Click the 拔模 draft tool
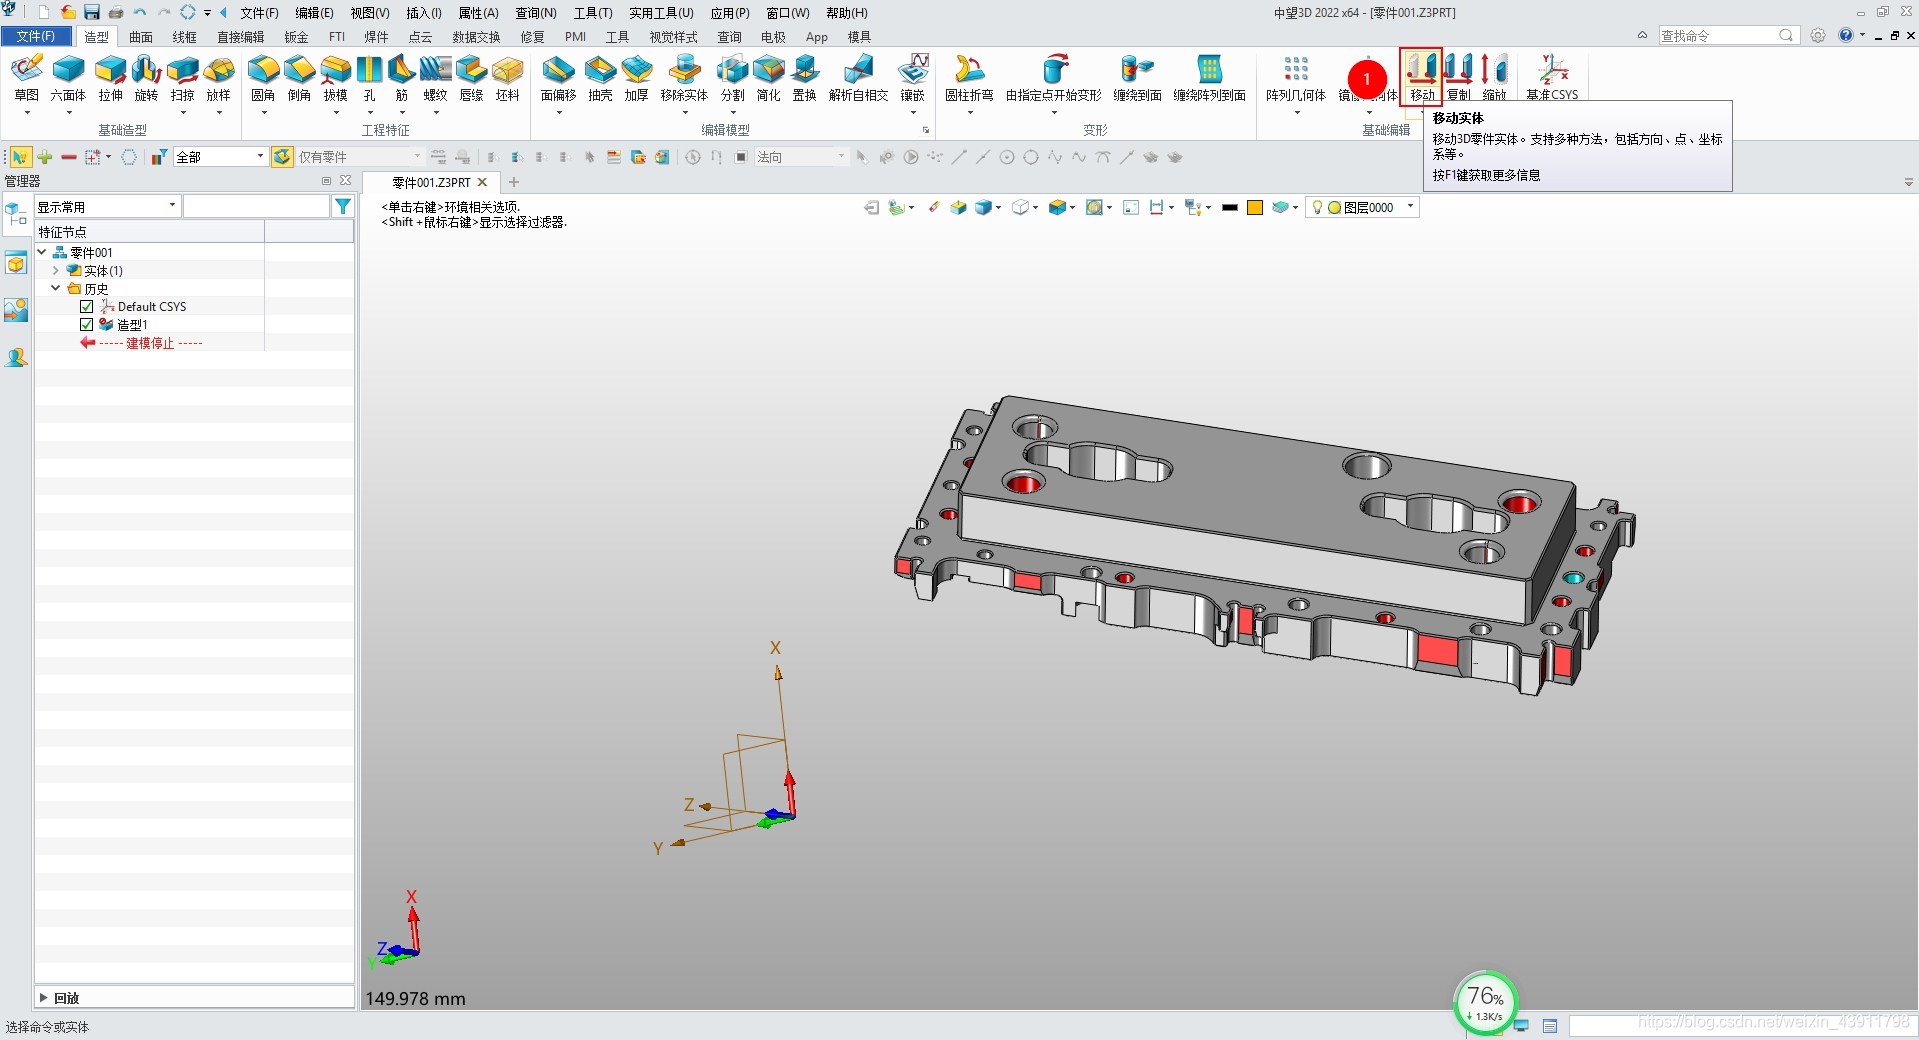1919x1040 pixels. [x=335, y=78]
